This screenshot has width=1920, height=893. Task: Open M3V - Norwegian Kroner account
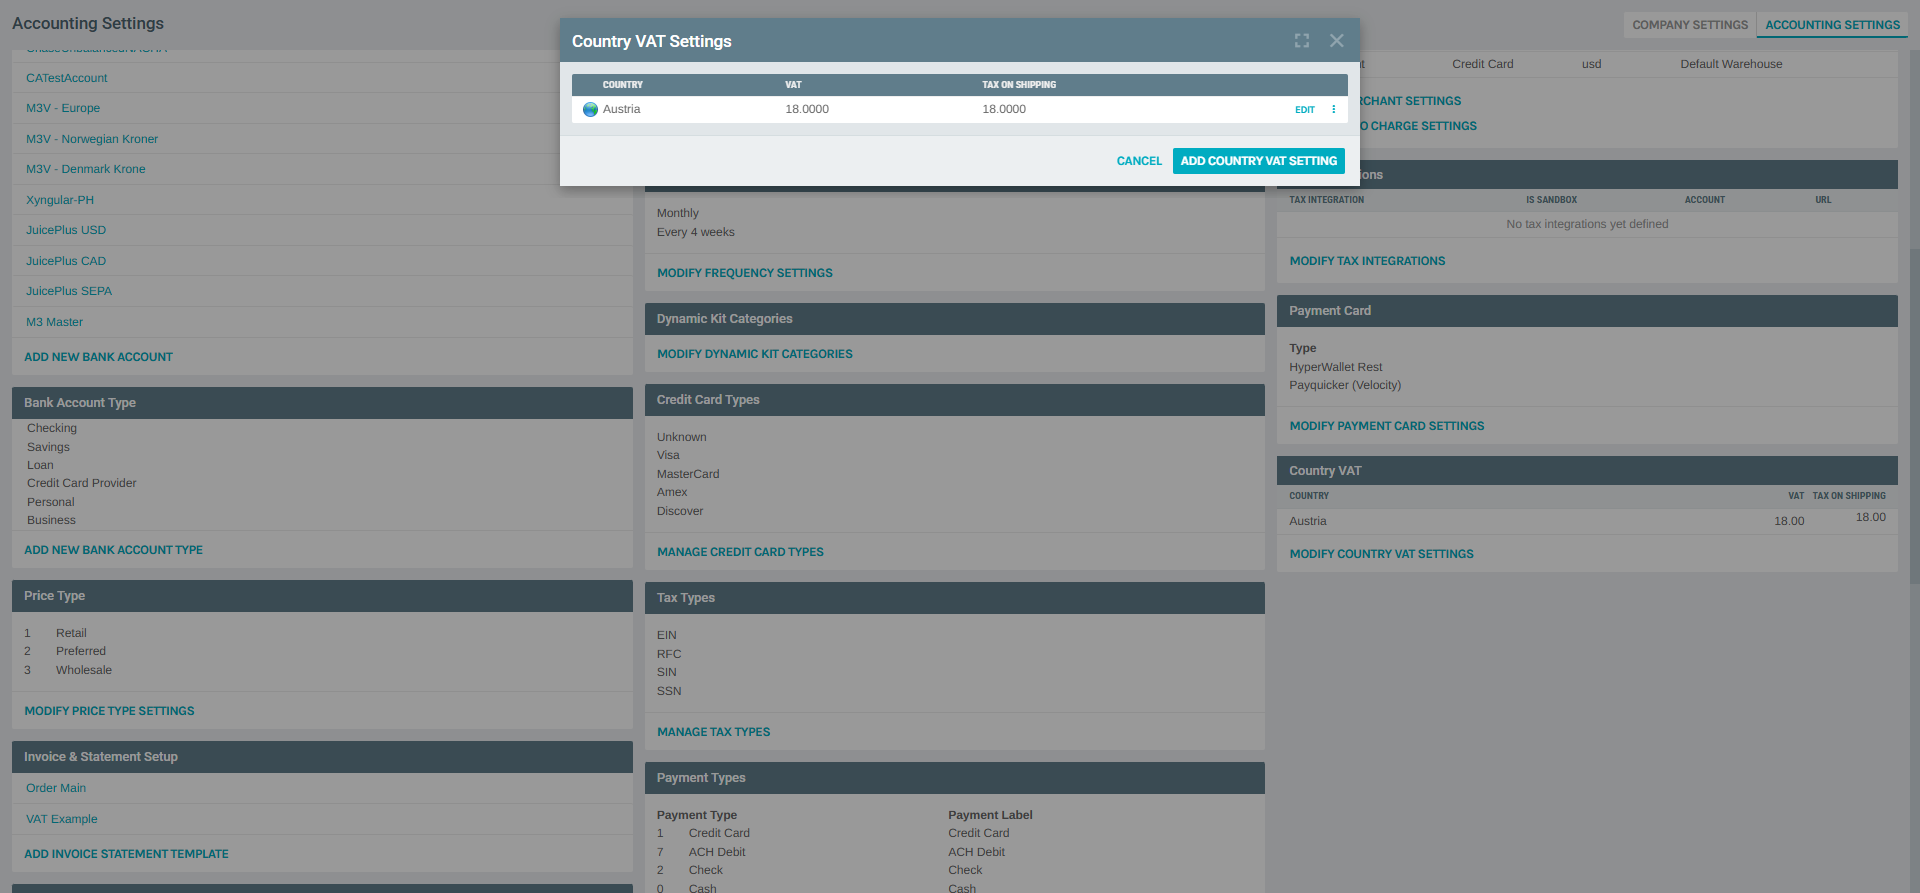coord(92,139)
